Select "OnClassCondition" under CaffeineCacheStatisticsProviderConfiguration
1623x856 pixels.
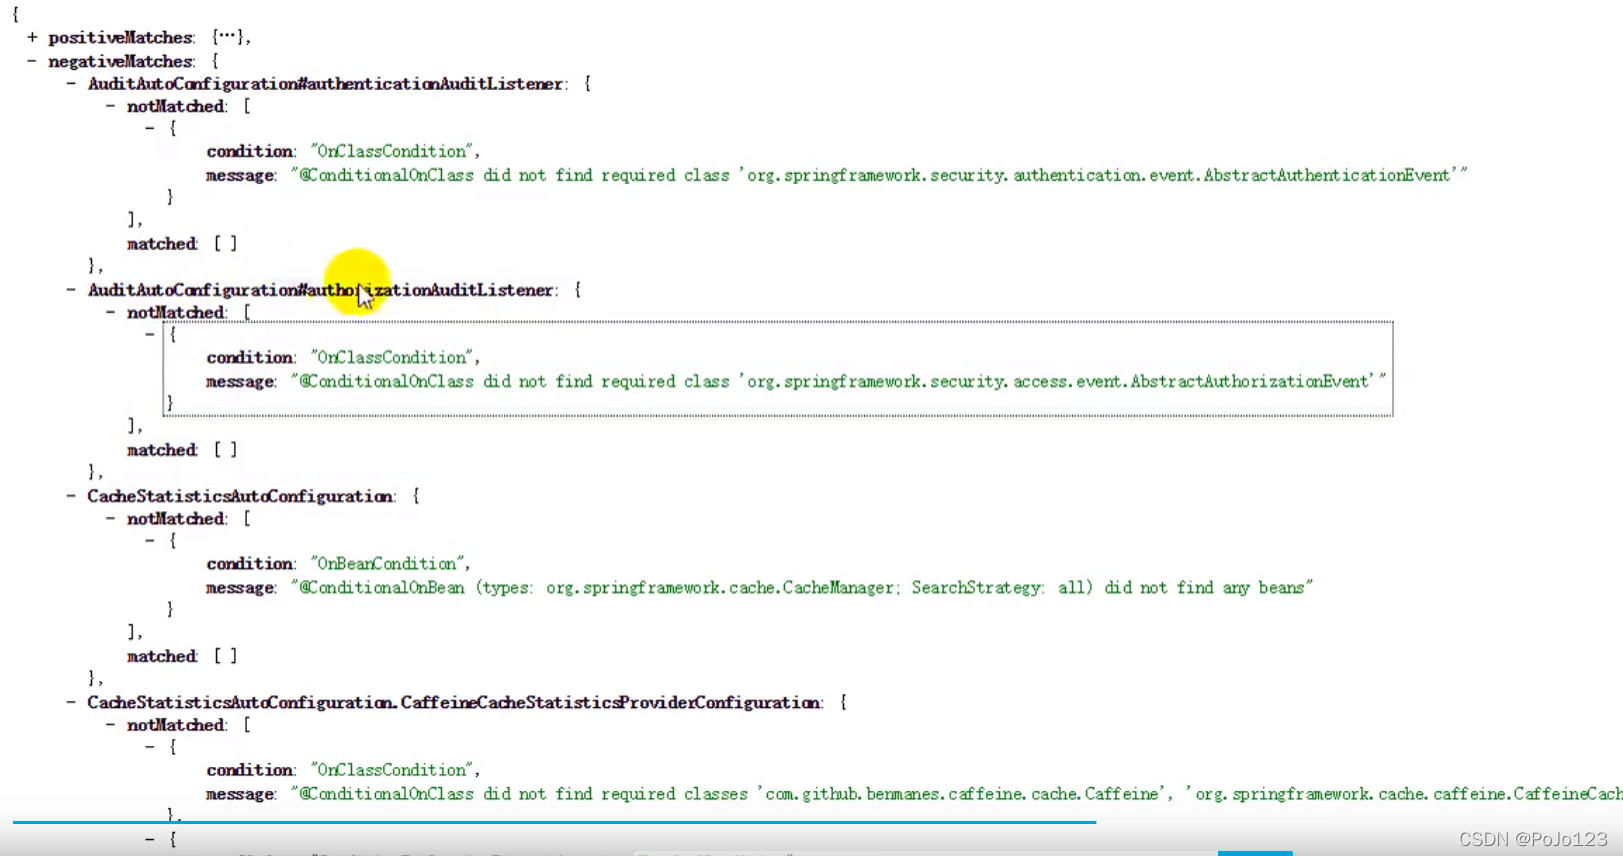(392, 770)
